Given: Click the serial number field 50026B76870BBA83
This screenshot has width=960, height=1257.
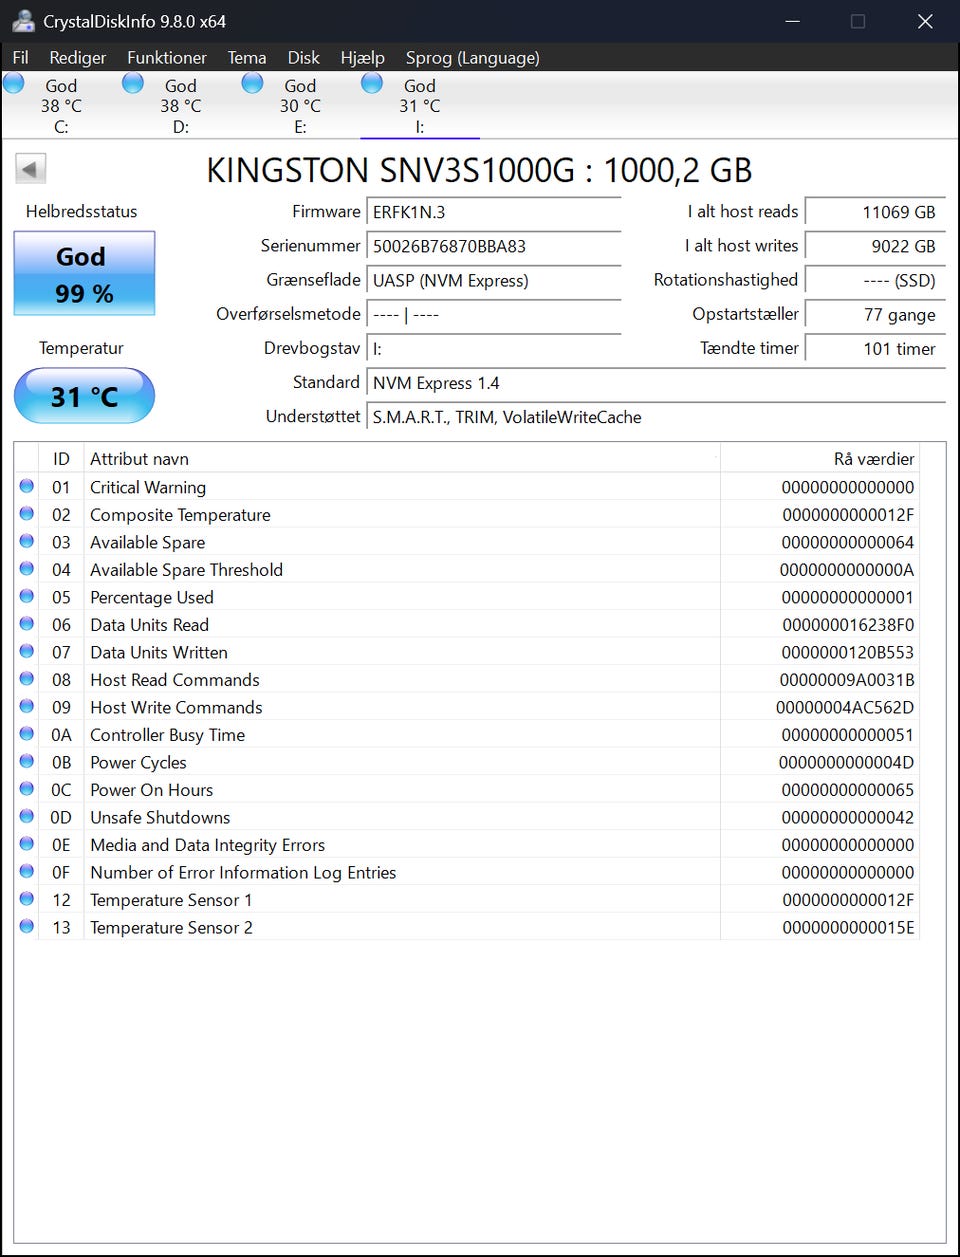Looking at the screenshot, I should (x=494, y=246).
